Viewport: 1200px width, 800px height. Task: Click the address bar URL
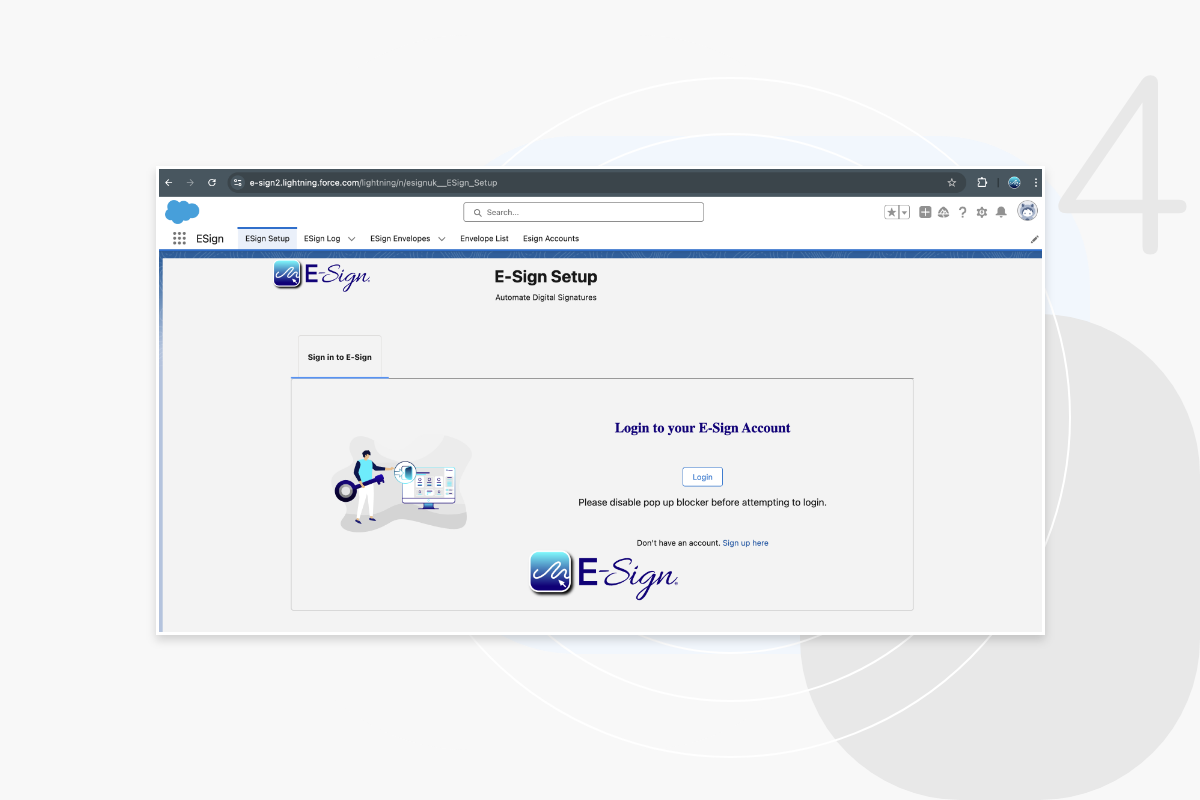(x=373, y=183)
